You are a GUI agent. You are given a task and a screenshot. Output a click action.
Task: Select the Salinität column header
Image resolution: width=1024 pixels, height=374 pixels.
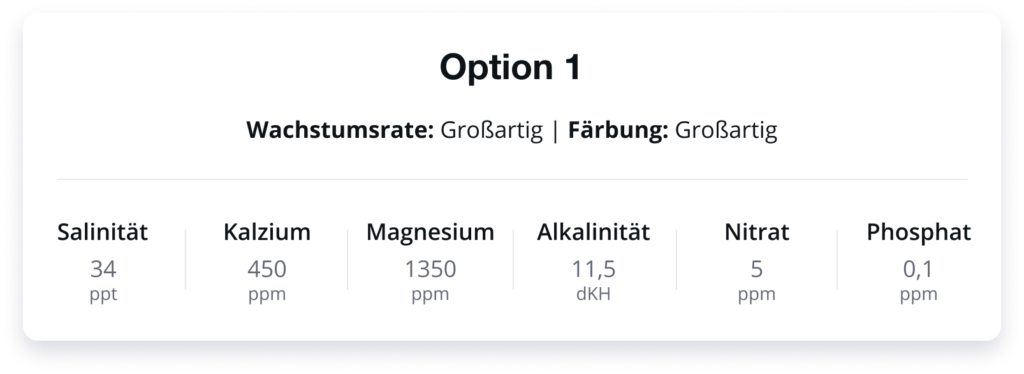(103, 232)
